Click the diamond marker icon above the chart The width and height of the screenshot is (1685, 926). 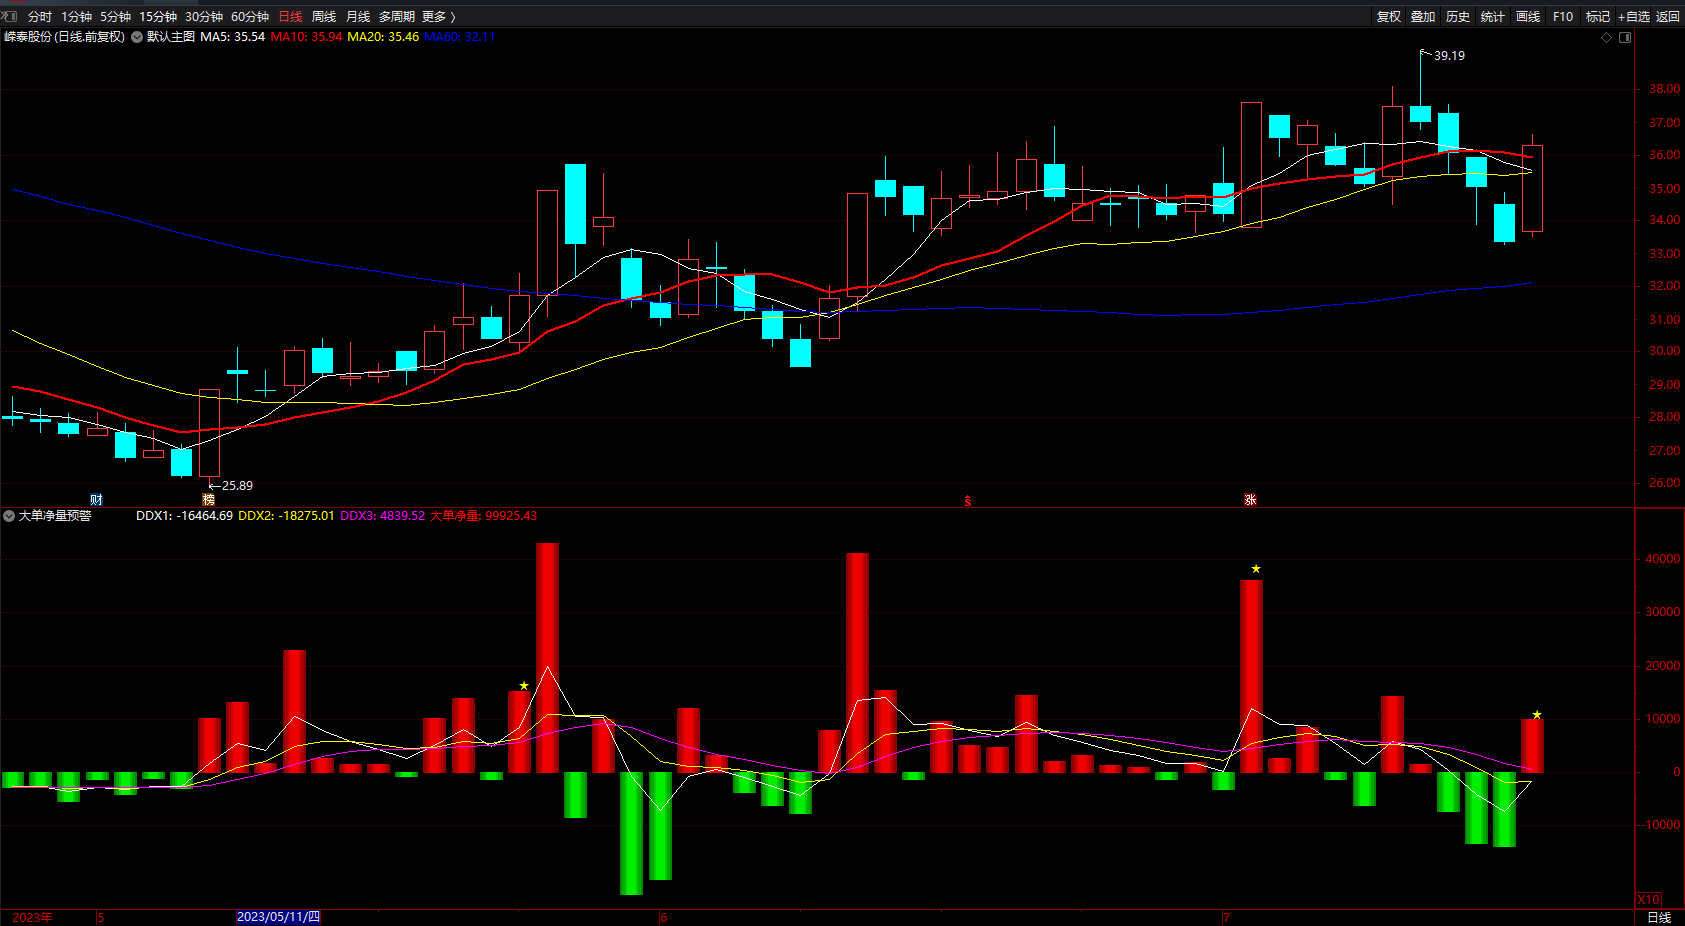1607,38
